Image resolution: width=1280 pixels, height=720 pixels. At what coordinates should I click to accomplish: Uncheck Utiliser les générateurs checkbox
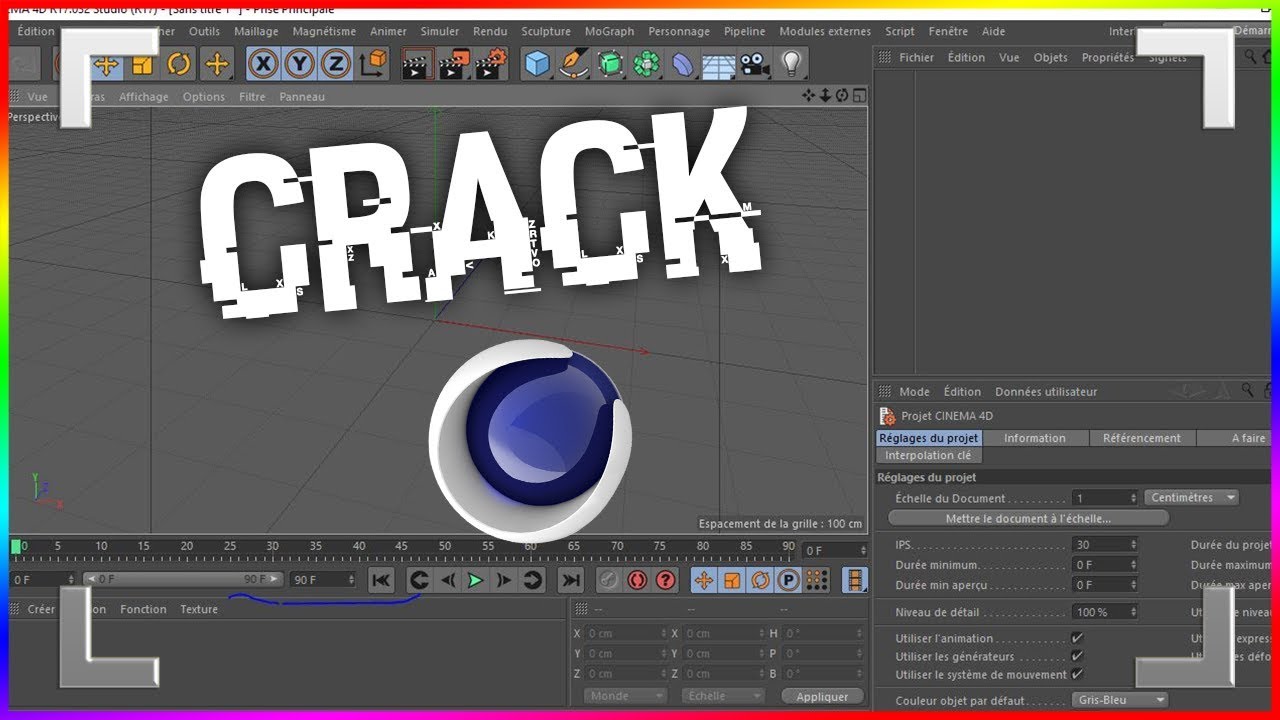click(x=1077, y=656)
